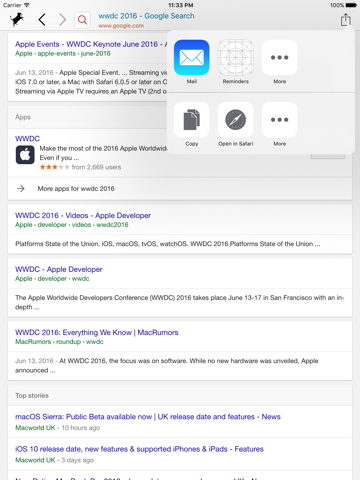The width and height of the screenshot is (360, 480).
Task: Open Apple Events WWDC Keynote result
Action: [x=91, y=44]
